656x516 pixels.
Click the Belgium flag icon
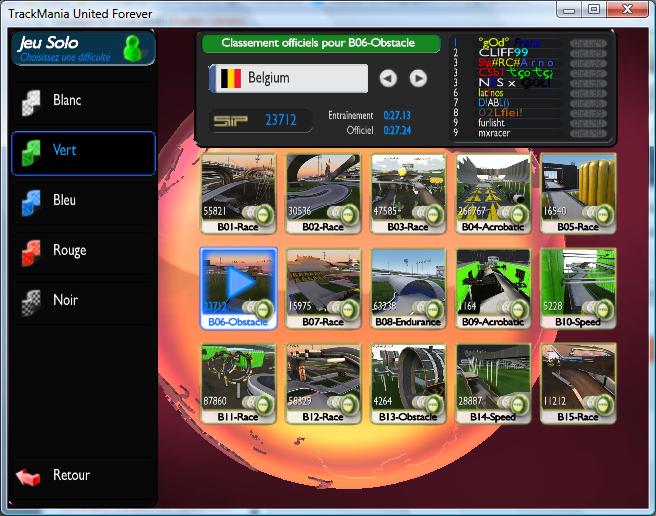coord(229,78)
